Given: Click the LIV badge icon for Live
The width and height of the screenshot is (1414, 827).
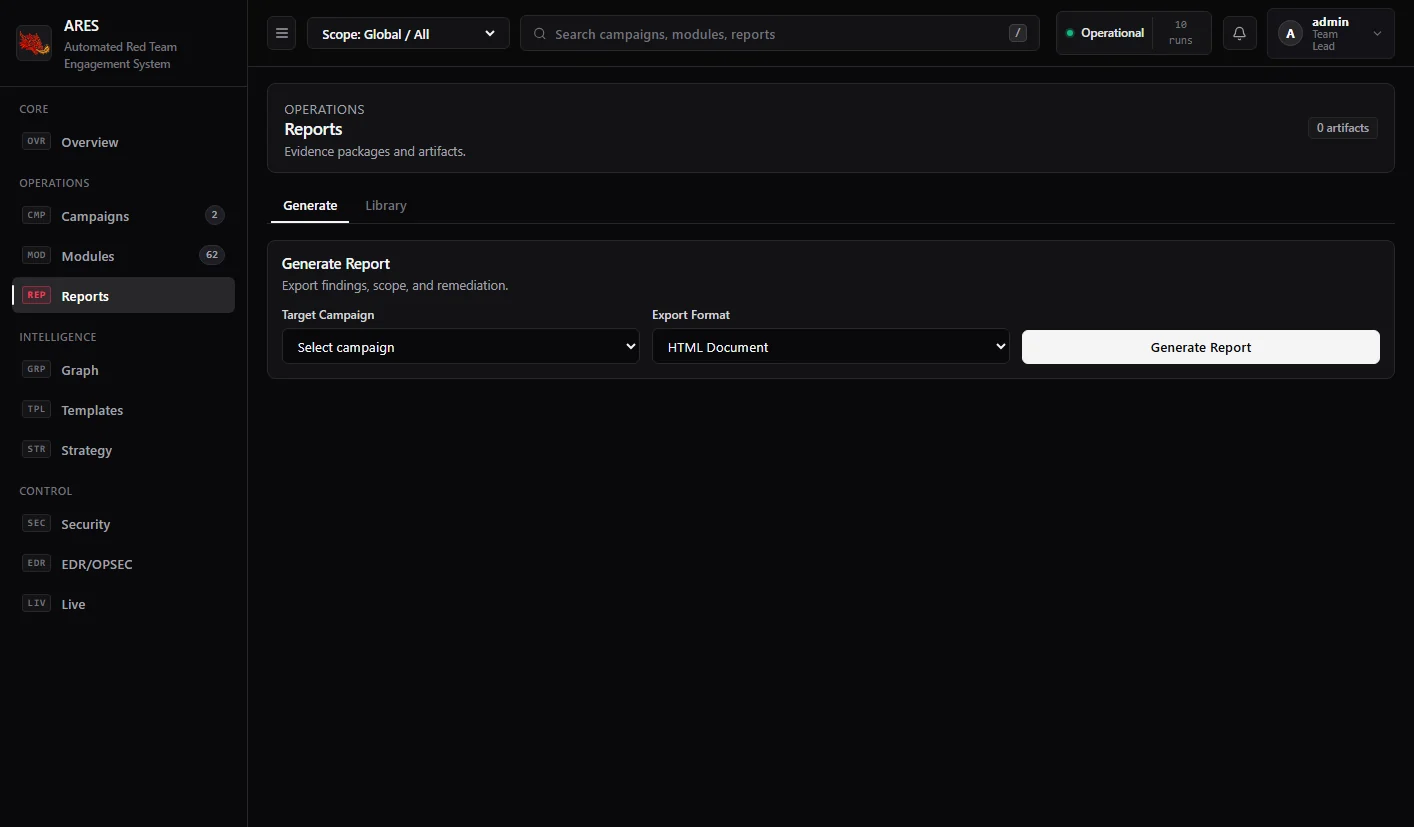Looking at the screenshot, I should 37,604.
